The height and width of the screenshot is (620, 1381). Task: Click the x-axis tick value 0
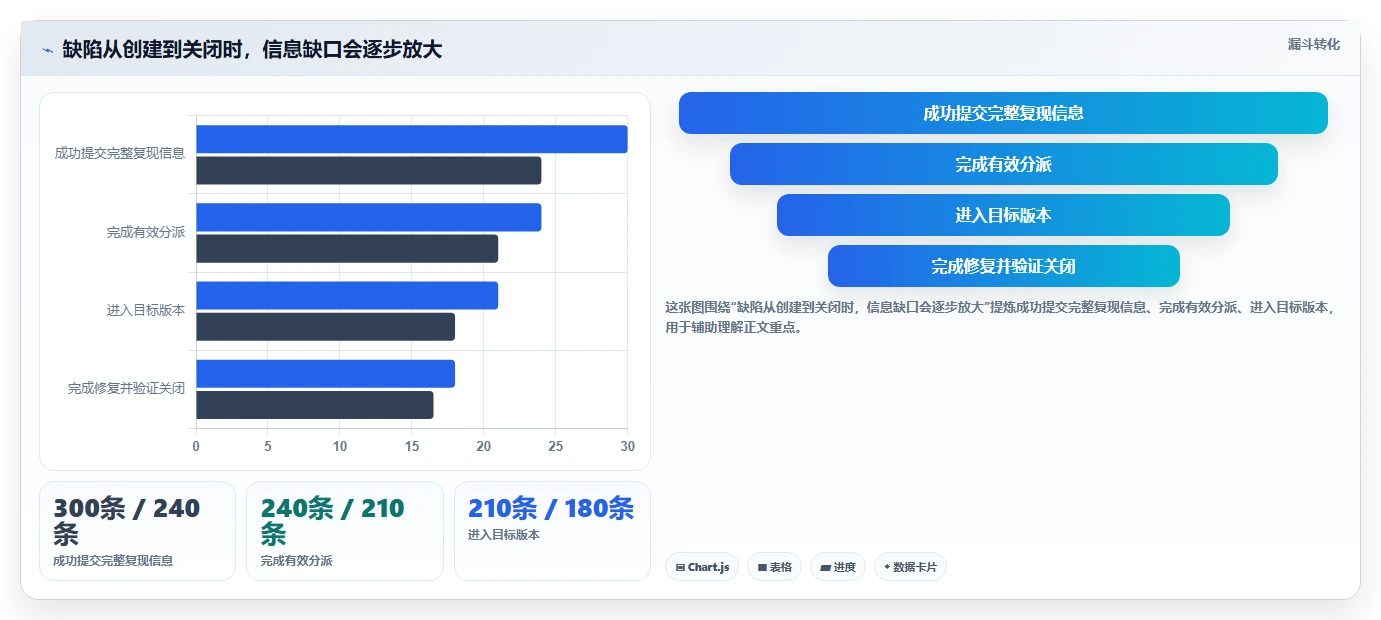coord(196,446)
